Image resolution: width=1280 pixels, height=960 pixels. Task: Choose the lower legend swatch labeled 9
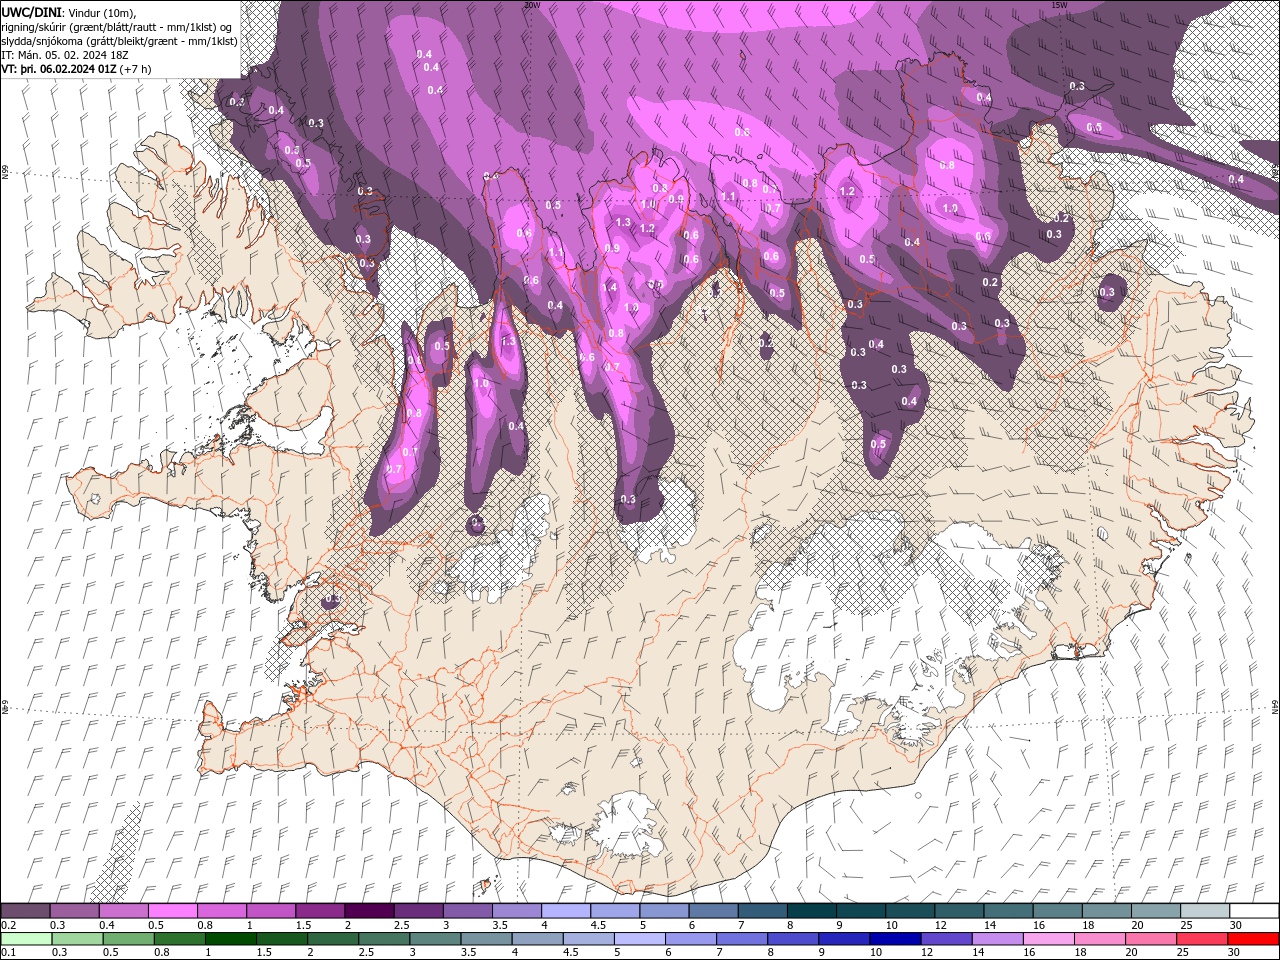(x=843, y=939)
